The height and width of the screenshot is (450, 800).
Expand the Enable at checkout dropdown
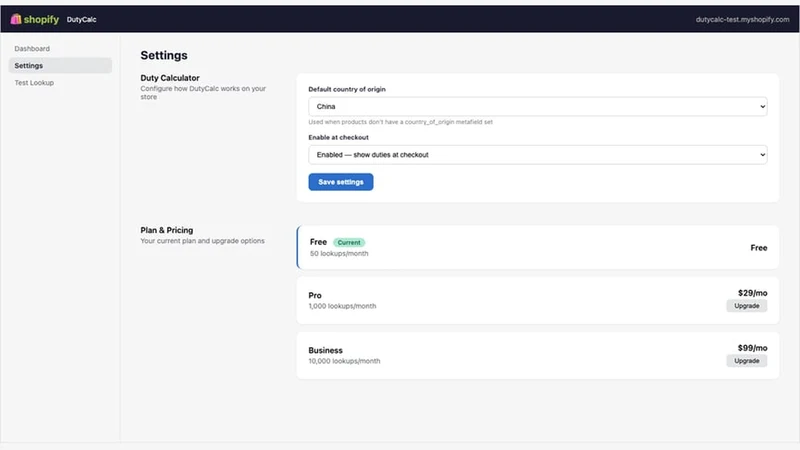[x=537, y=155]
